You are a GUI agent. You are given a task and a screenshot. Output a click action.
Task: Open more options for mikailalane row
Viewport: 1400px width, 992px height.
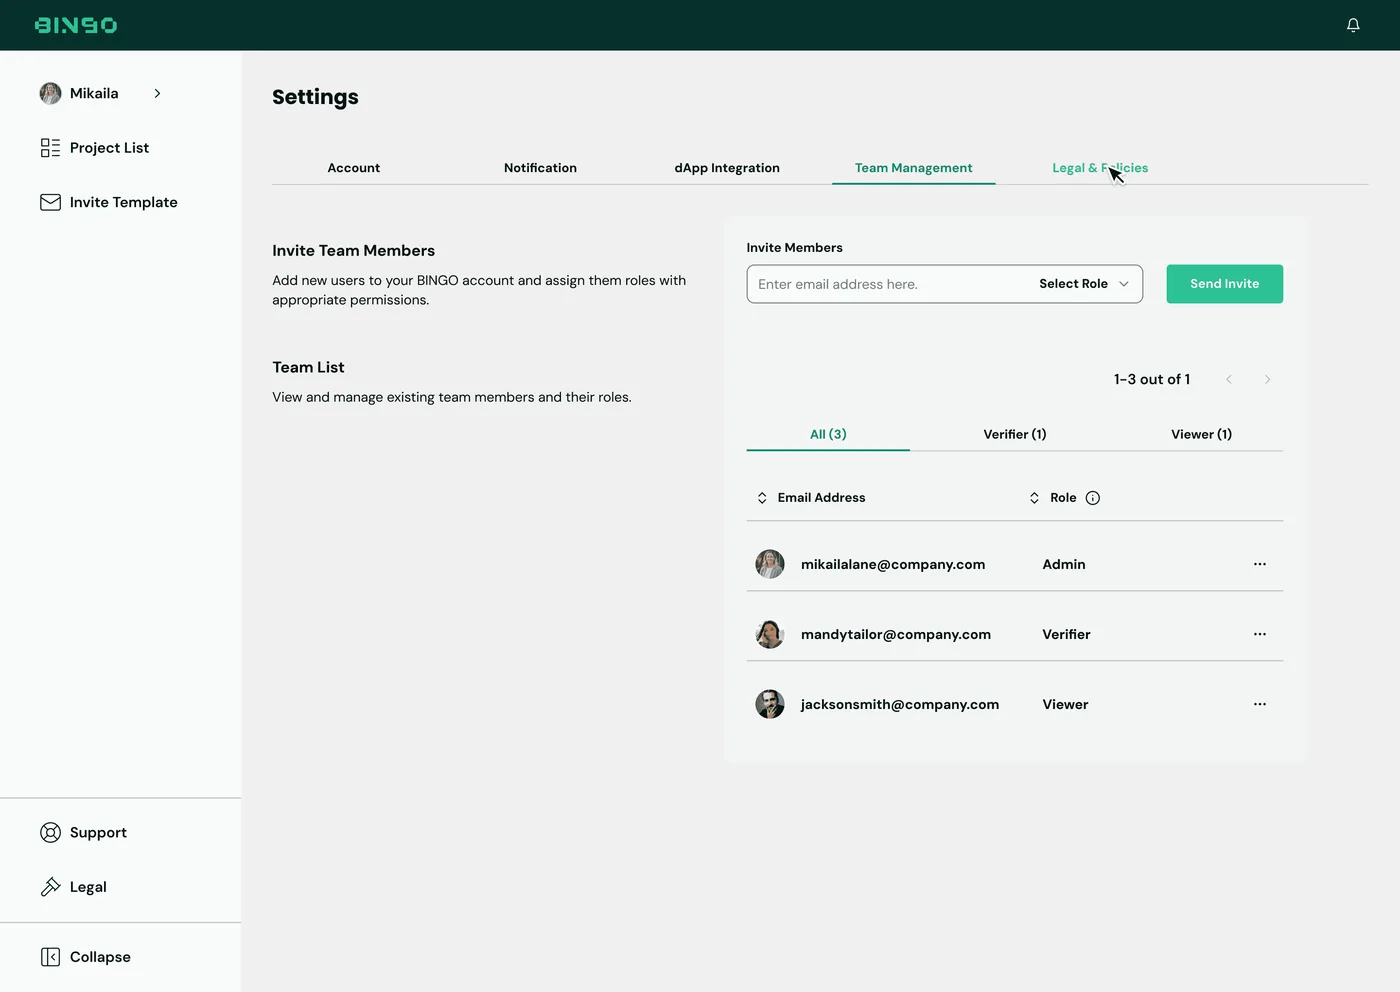[x=1260, y=564]
